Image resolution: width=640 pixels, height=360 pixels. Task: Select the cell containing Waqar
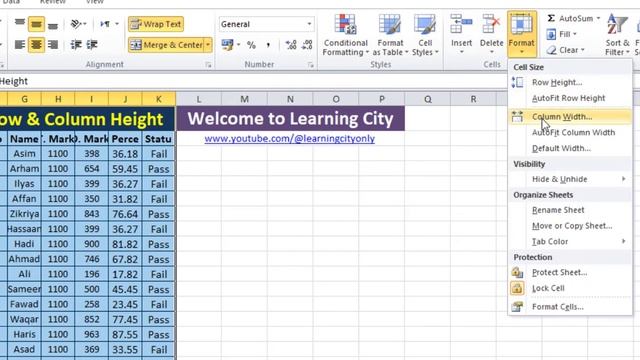24,319
